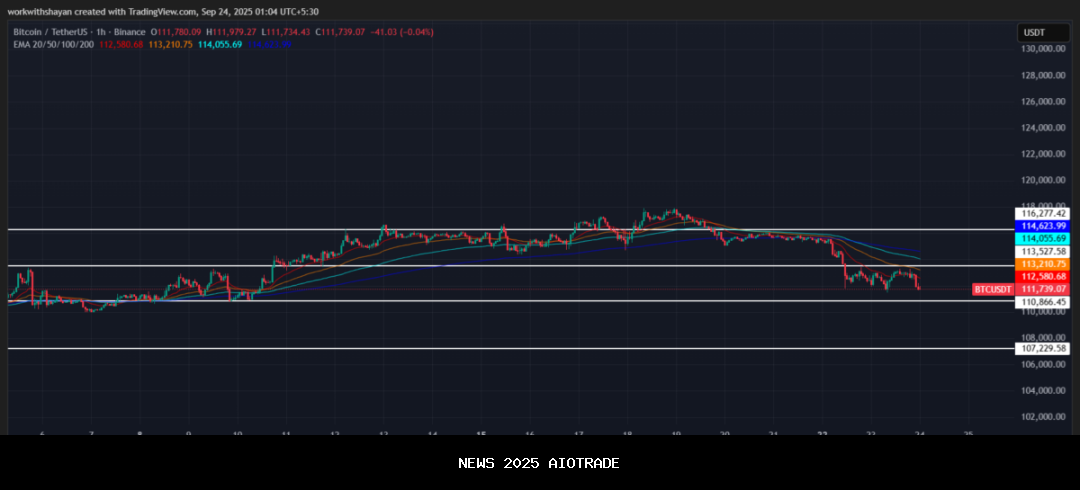Click the orange 113,210.75 EMA price label
The width and height of the screenshot is (1080, 490).
click(1043, 264)
